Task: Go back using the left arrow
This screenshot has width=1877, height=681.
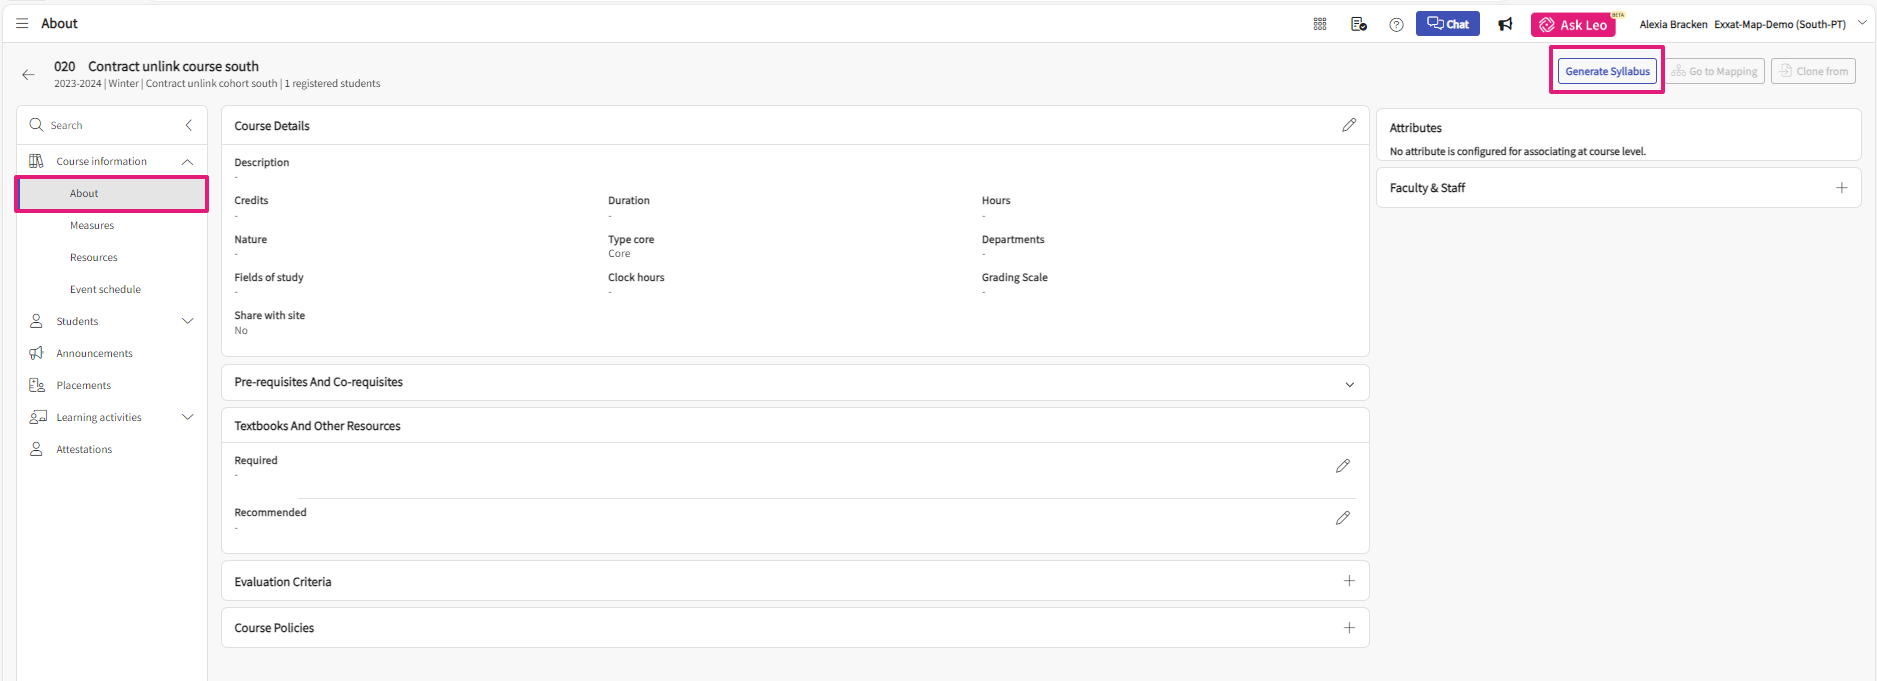Action: 28,74
